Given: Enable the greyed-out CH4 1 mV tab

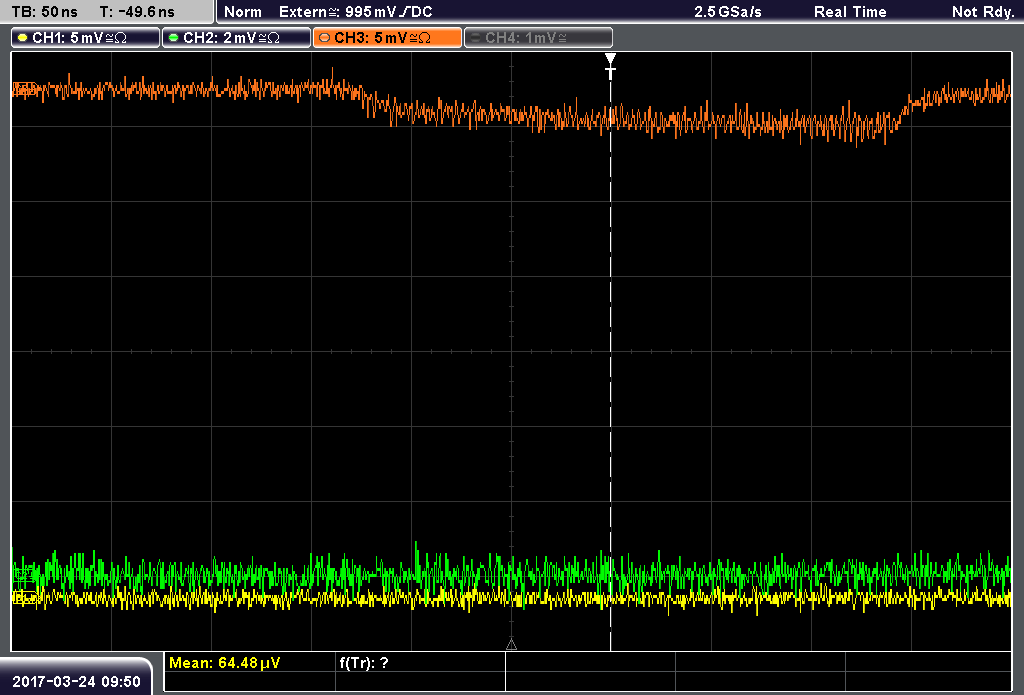Looking at the screenshot, I should [x=538, y=38].
